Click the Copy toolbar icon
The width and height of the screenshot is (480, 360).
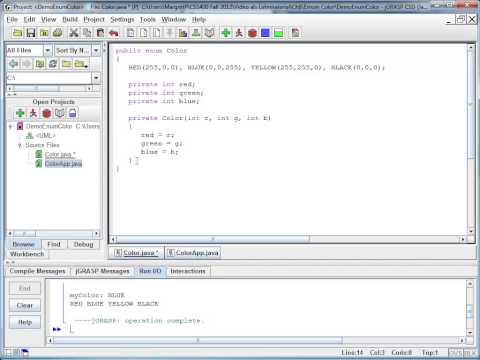(87, 33)
